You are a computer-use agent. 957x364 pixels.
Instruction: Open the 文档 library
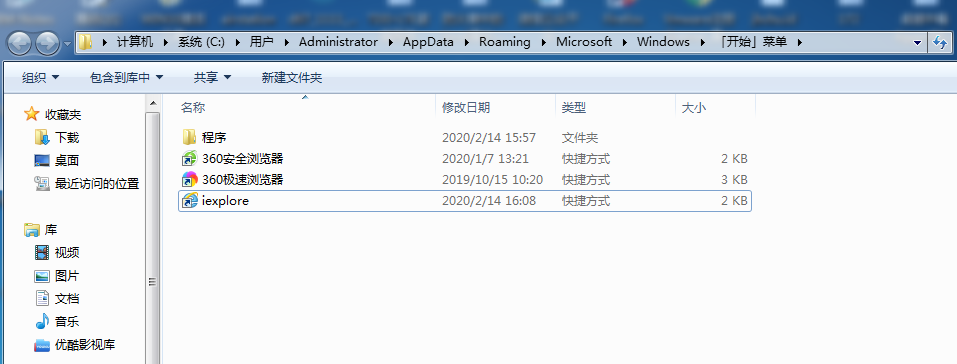[67, 299]
